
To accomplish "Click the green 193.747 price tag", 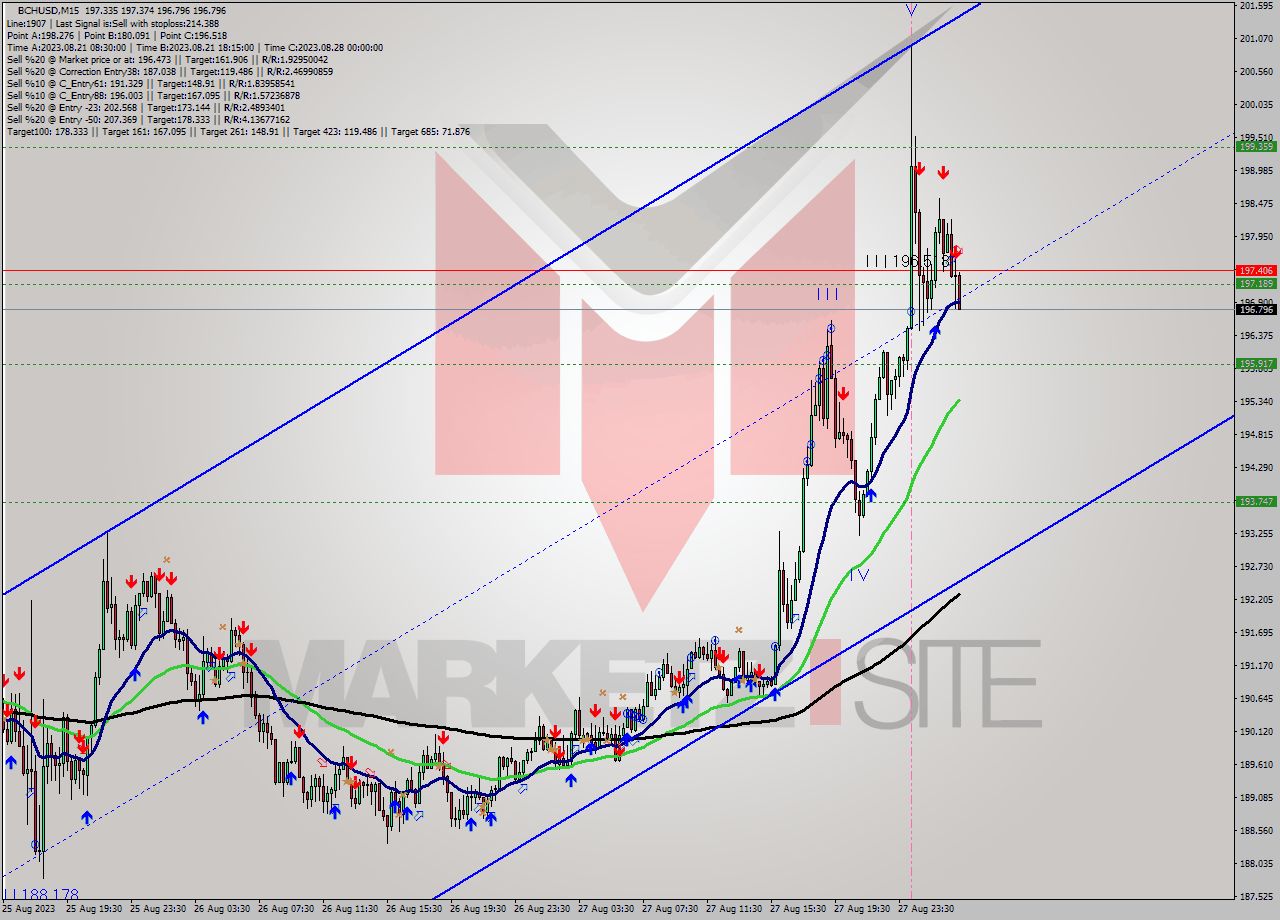I will (x=1255, y=501).
